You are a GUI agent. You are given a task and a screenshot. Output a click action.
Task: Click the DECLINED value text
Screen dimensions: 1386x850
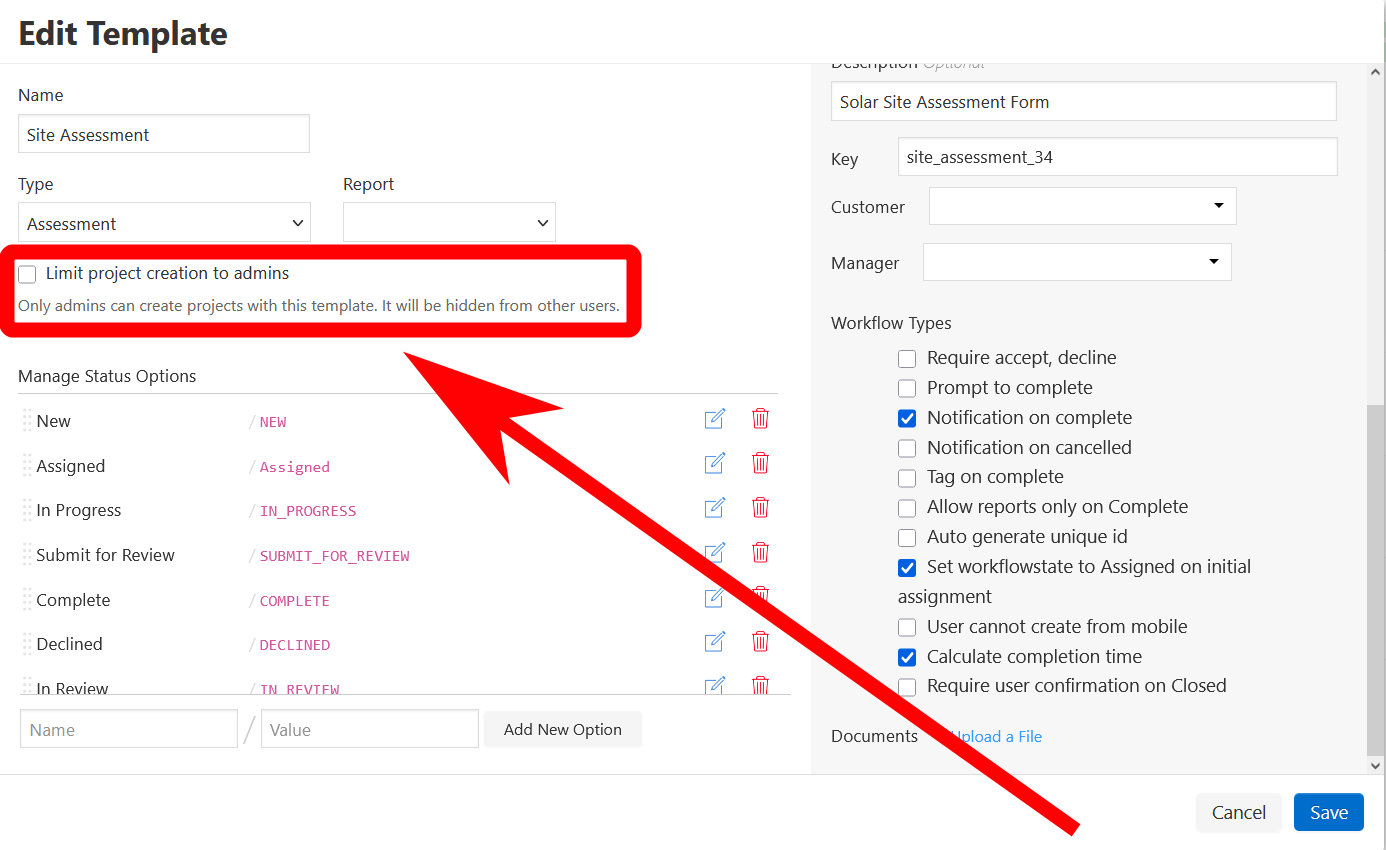click(x=295, y=645)
